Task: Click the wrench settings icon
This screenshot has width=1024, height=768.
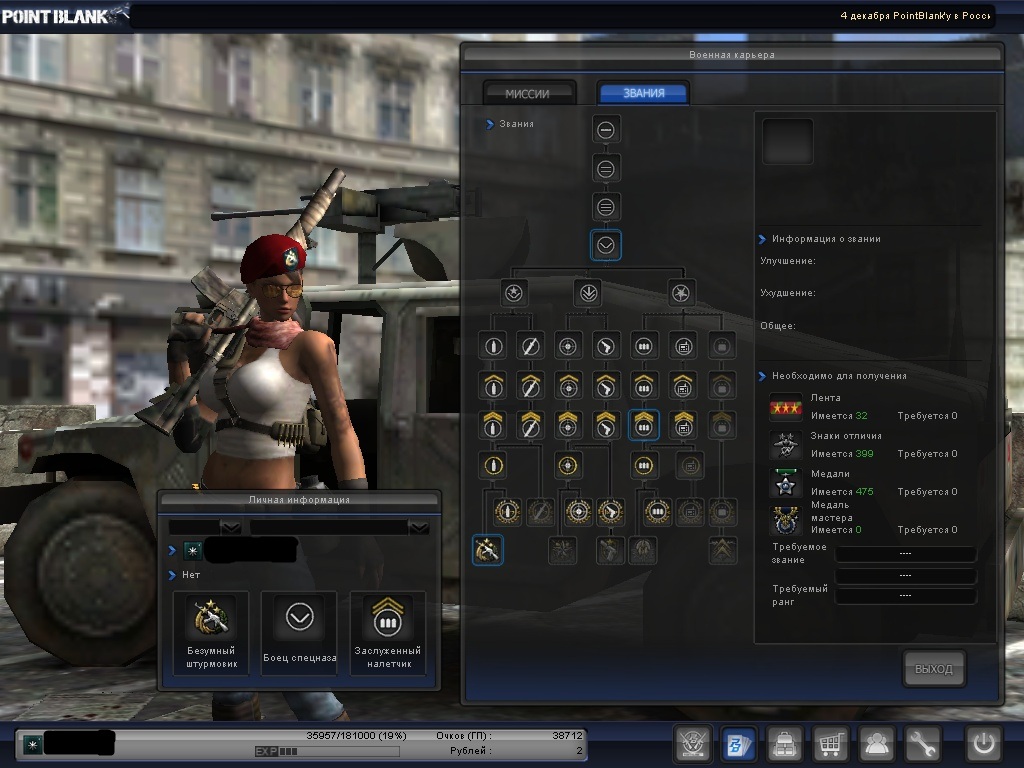Action: tap(922, 744)
